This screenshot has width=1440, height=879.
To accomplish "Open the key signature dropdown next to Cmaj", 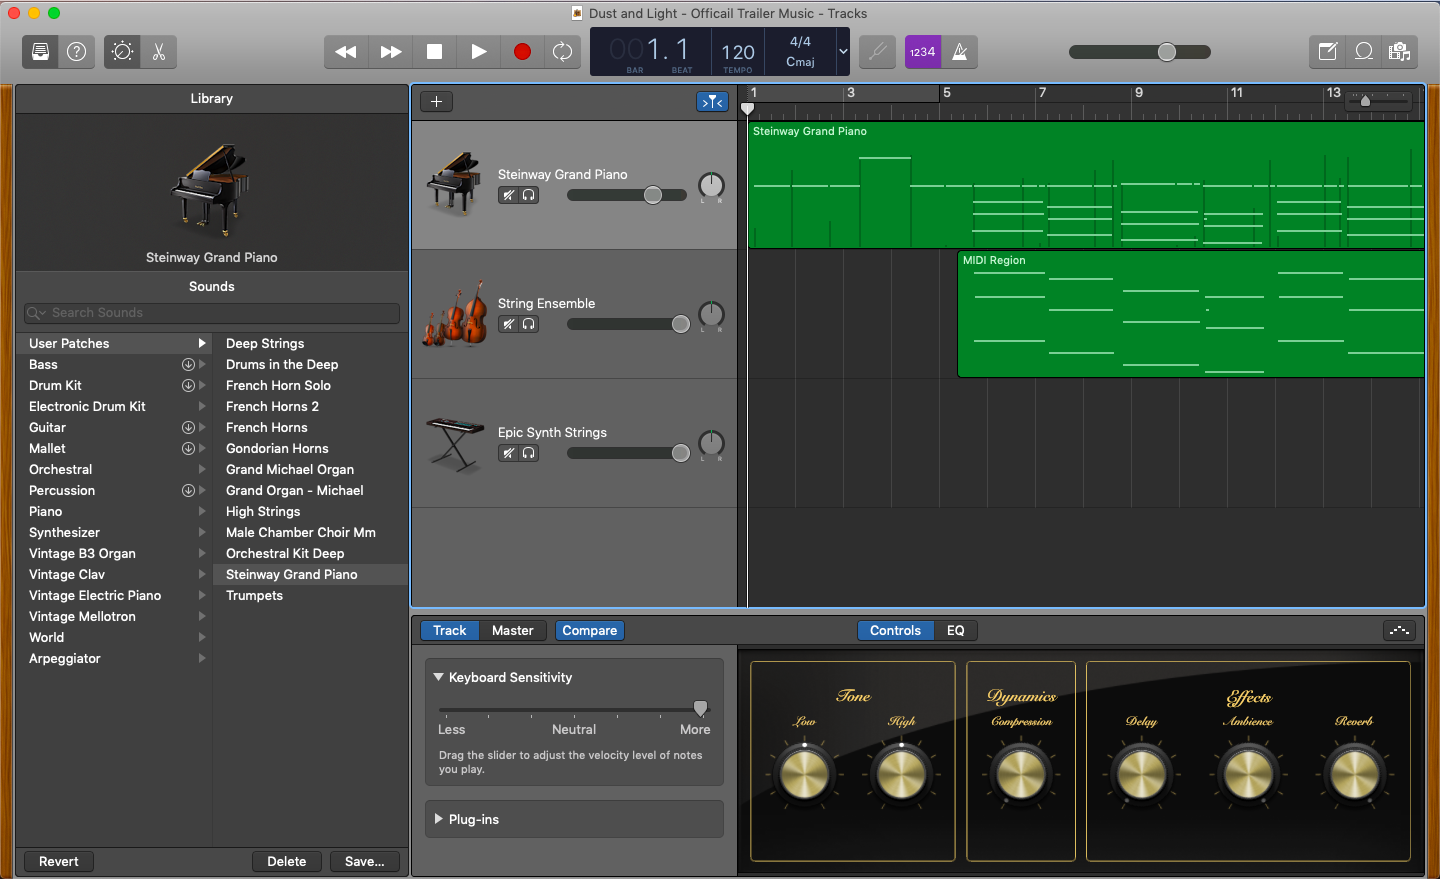I will click(x=843, y=52).
